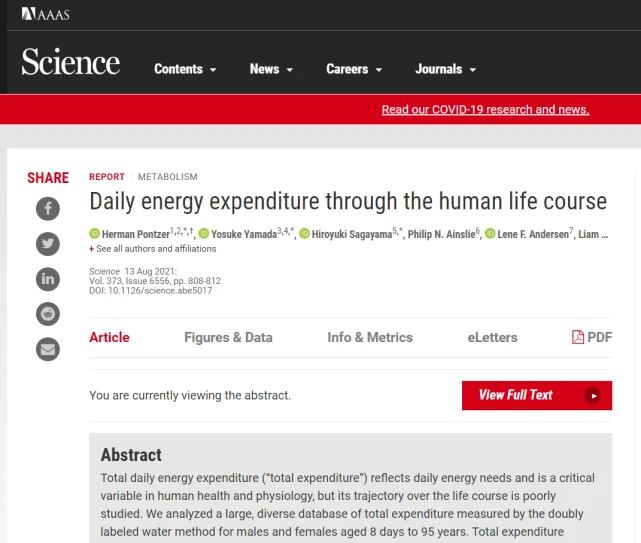Share article via email icon
Screen dimensions: 641x543
48,349
